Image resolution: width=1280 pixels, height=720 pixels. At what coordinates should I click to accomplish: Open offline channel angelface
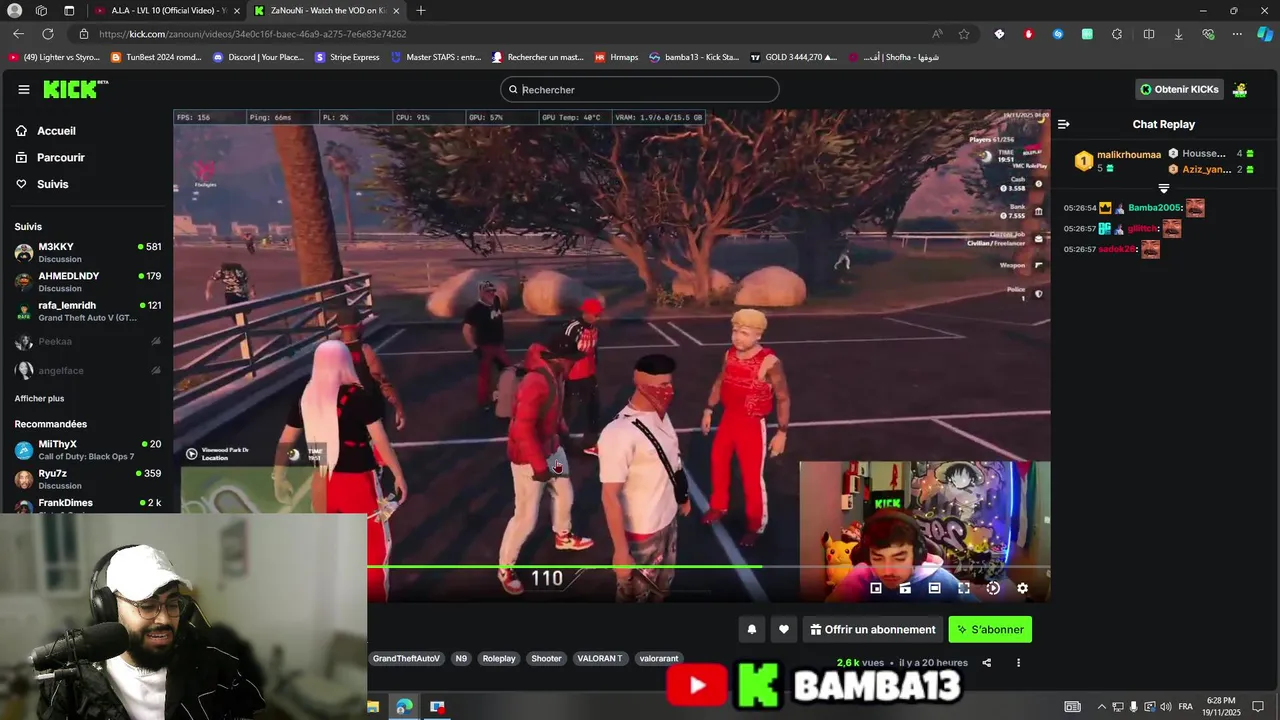(x=88, y=370)
